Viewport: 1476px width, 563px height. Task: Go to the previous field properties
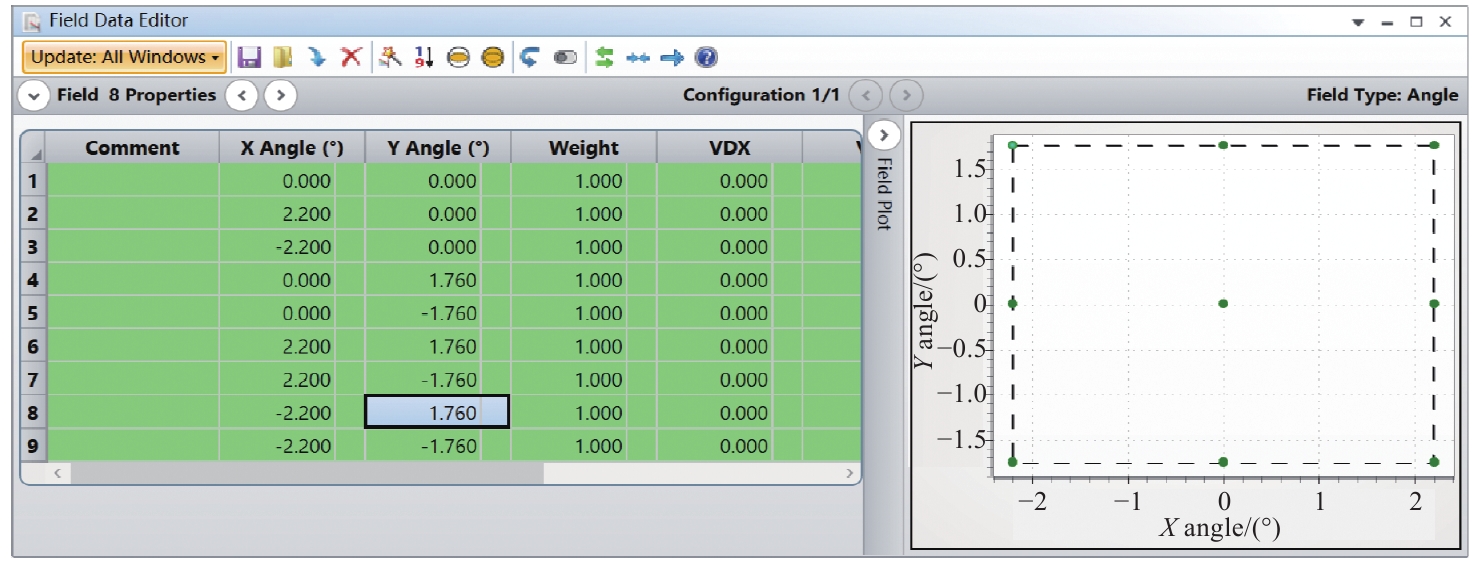coord(242,96)
